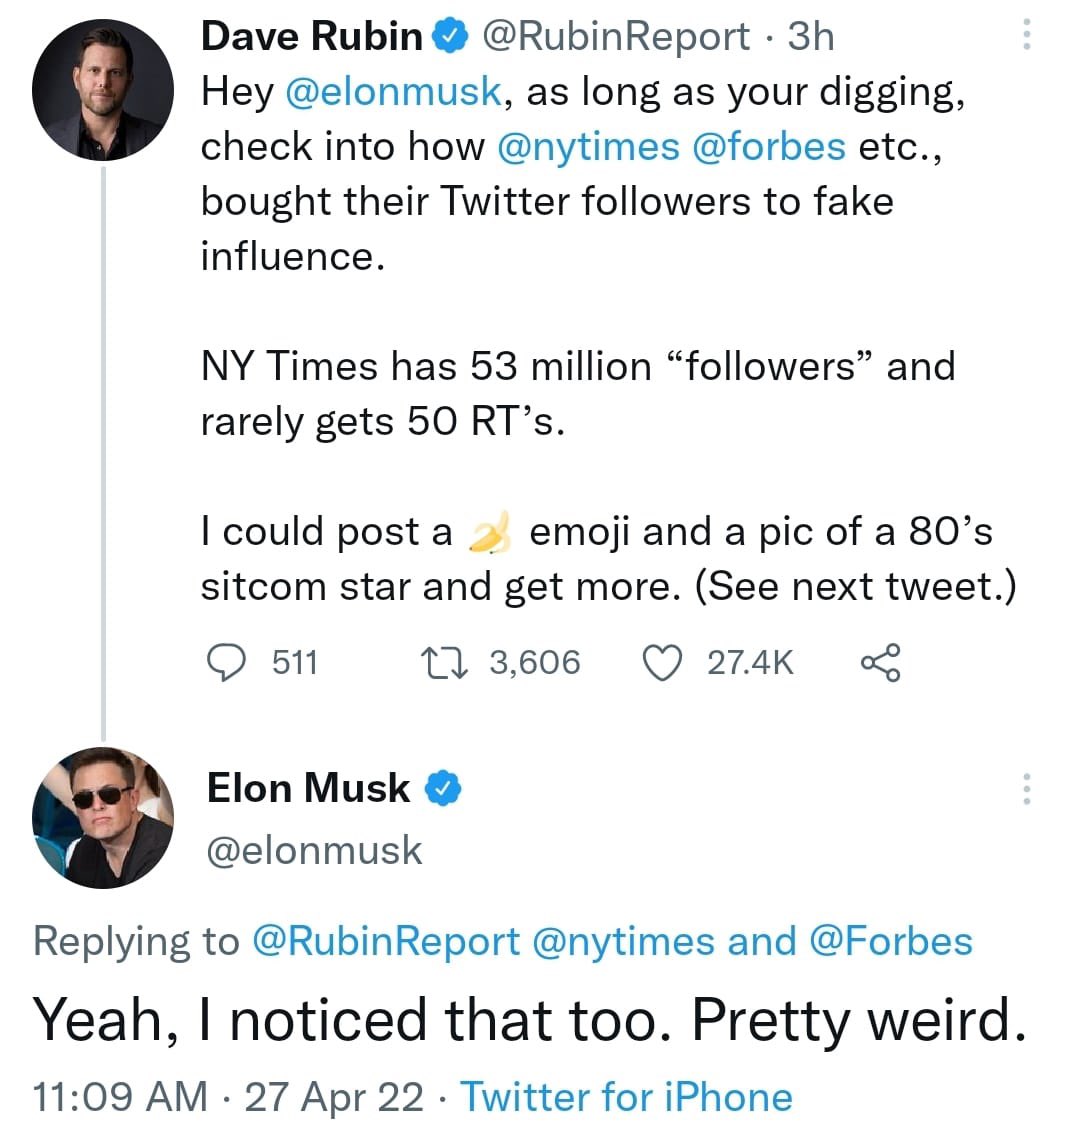Click the Elon Musk display name
Image resolution: width=1080 pixels, height=1134 pixels.
[x=309, y=788]
